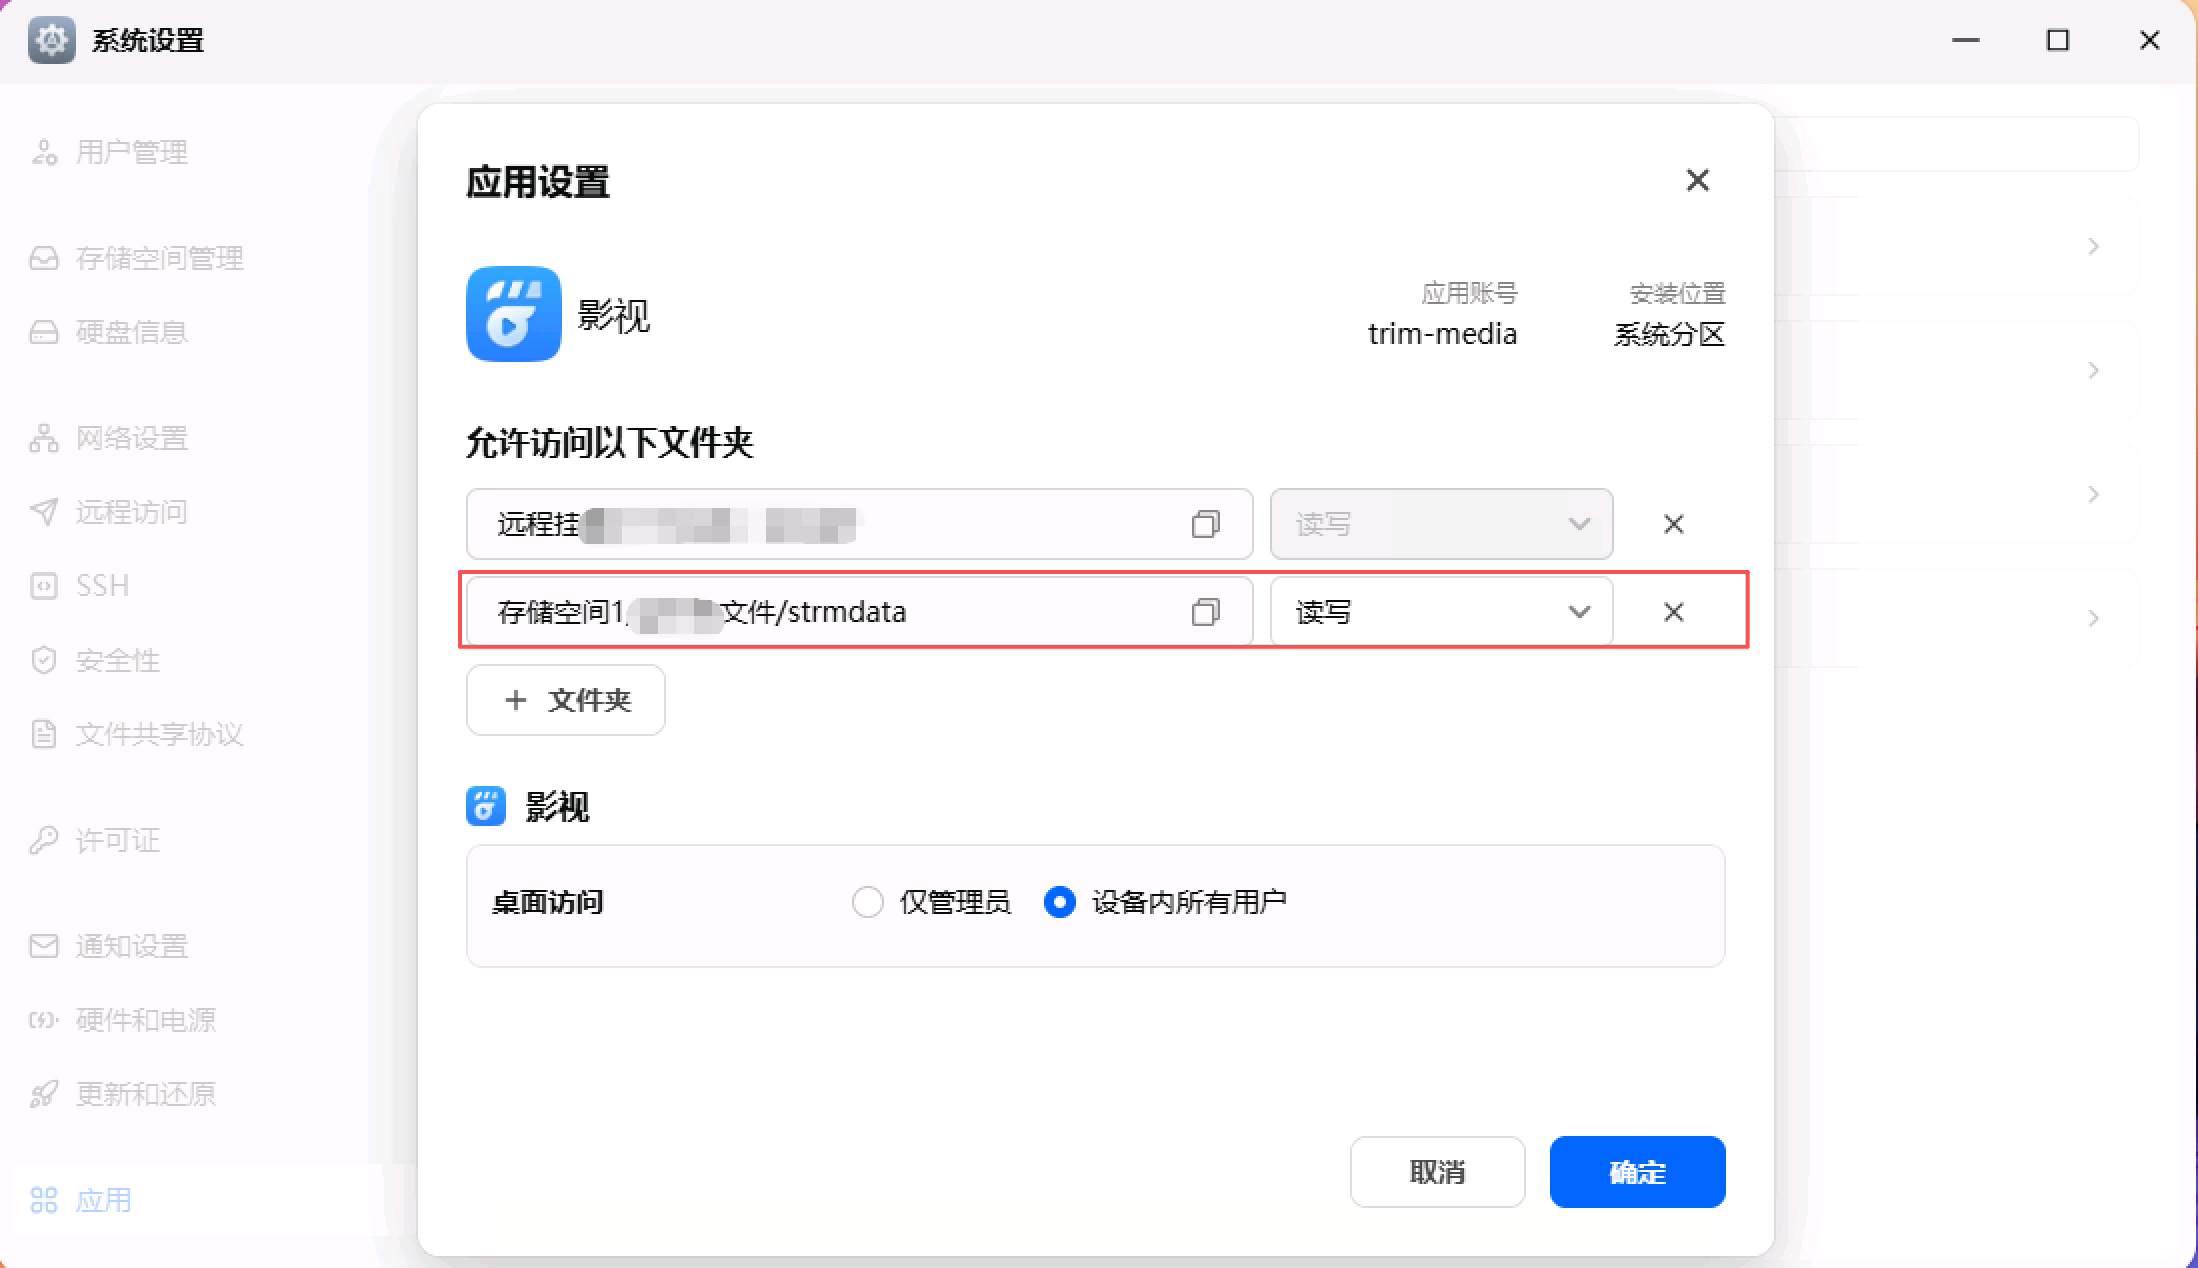The height and width of the screenshot is (1268, 2198).
Task: Go to SSH settings in sidebar
Action: 102,586
